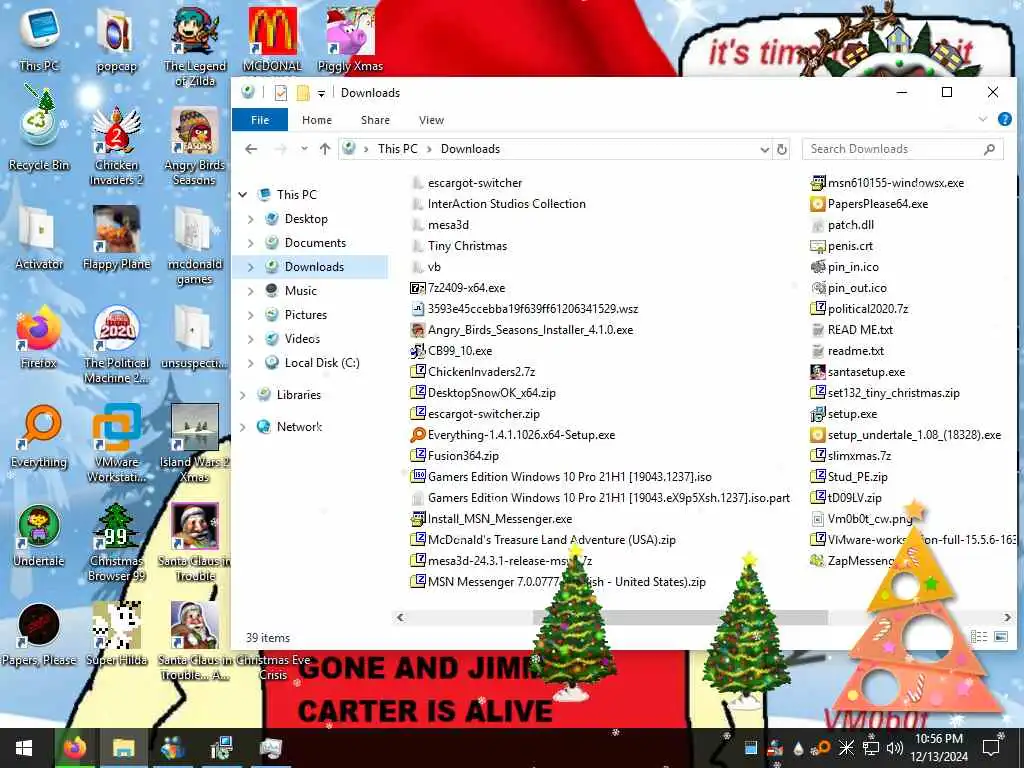This screenshot has width=1024, height=768.
Task: Click the scrollbar left arrow
Action: pos(400,617)
